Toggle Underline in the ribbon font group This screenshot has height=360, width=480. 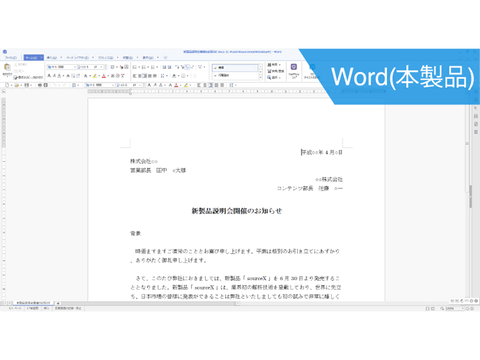pos(59,76)
